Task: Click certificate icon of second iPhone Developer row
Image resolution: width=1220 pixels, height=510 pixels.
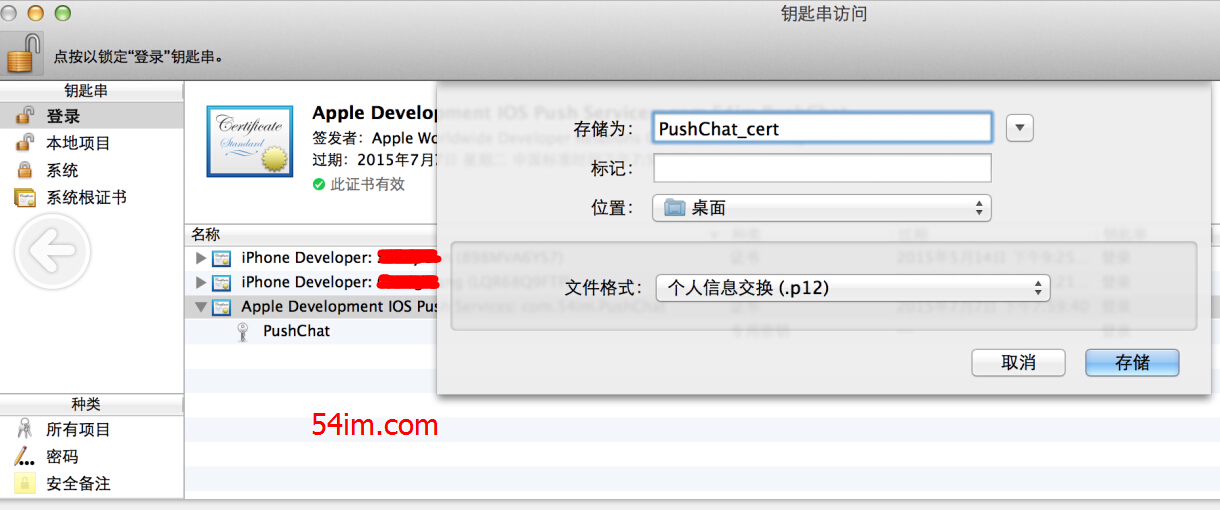Action: click(x=222, y=282)
